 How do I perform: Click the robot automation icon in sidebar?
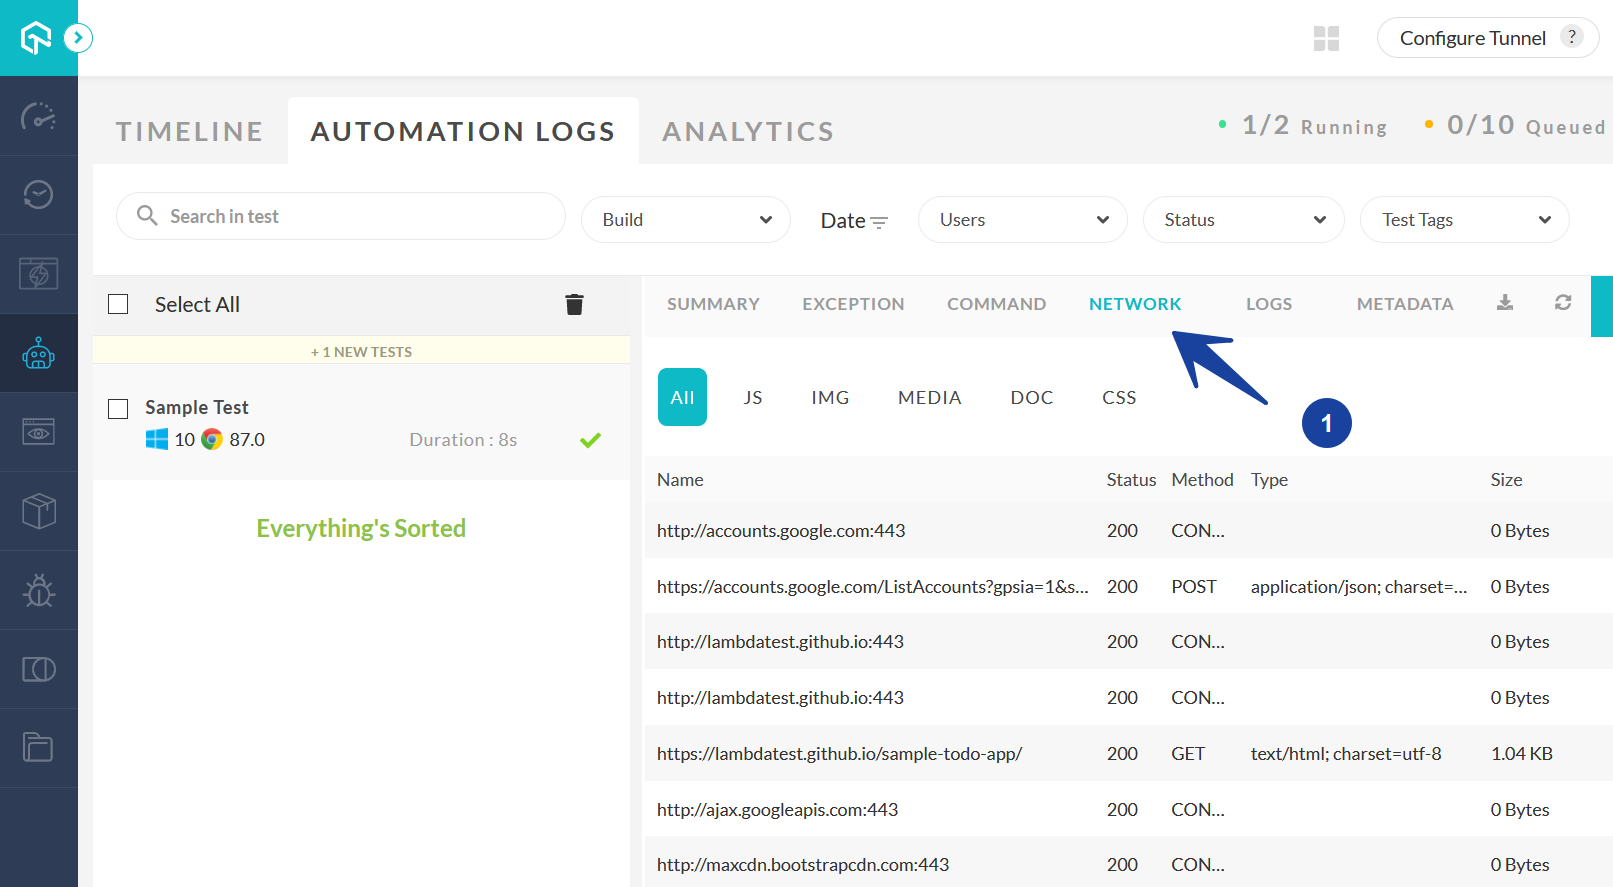click(38, 354)
